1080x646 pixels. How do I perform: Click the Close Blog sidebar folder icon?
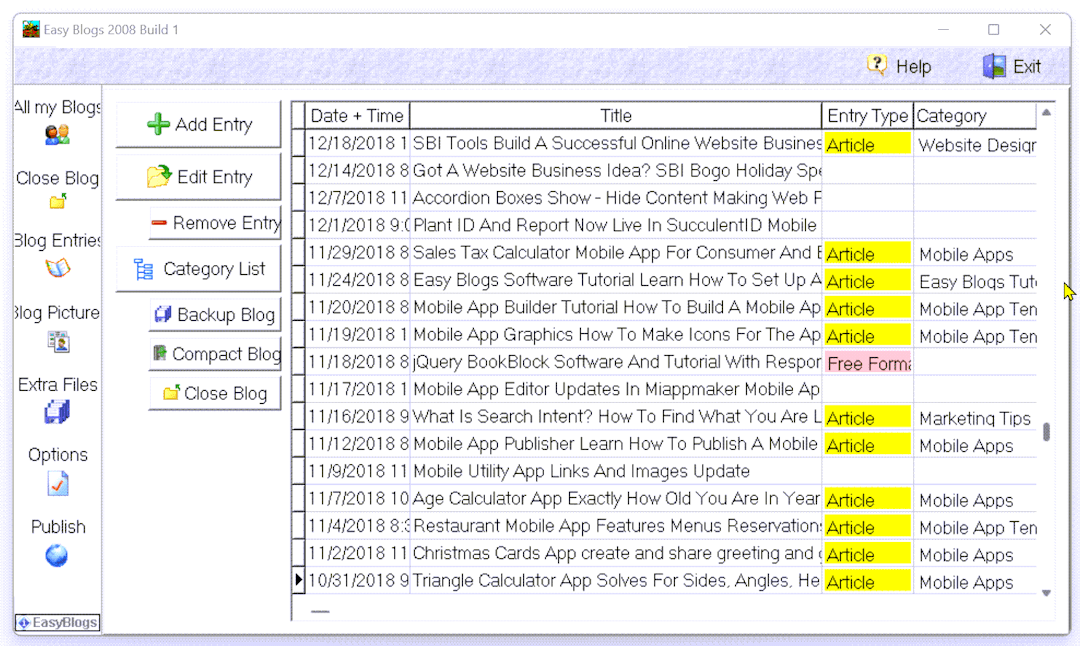[x=58, y=201]
